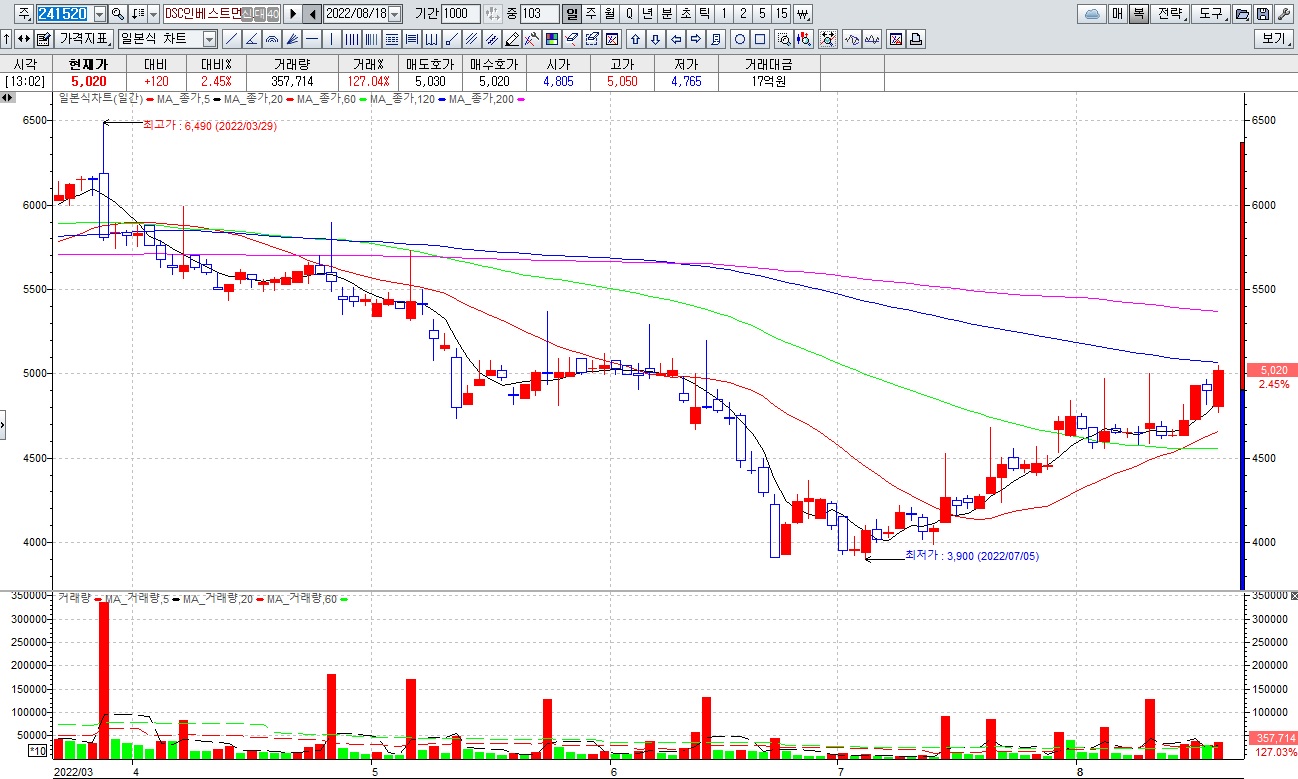Open the stock search magnifier icon
Image resolution: width=1298 pixels, height=779 pixels.
tap(118, 14)
